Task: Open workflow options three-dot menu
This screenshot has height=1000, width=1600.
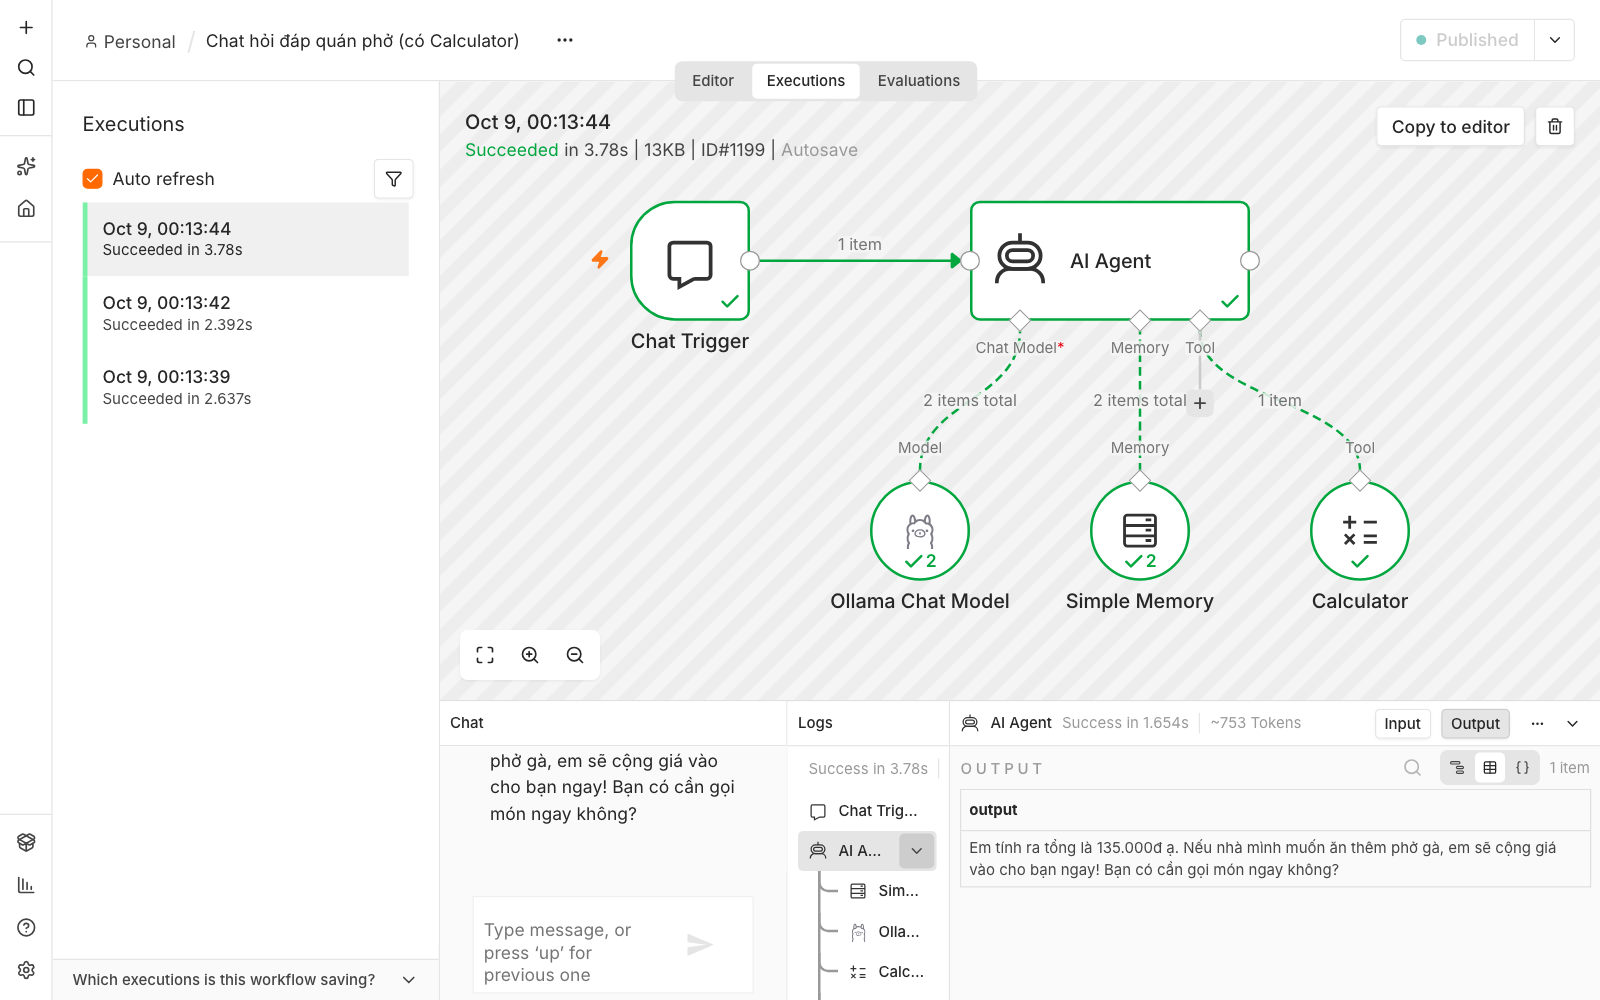Action: tap(565, 41)
